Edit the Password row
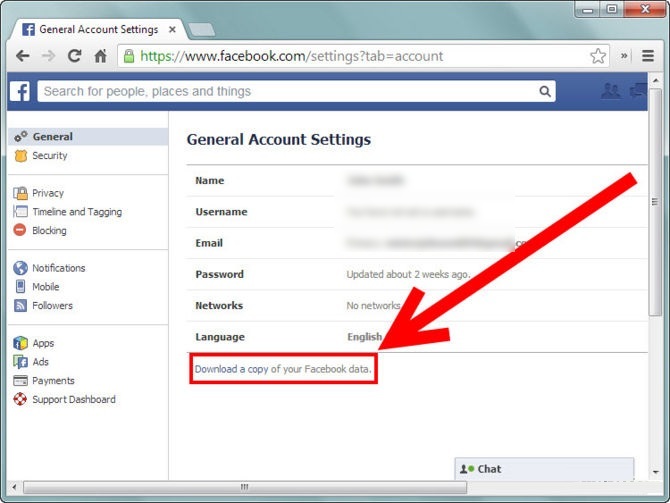 (x=417, y=274)
